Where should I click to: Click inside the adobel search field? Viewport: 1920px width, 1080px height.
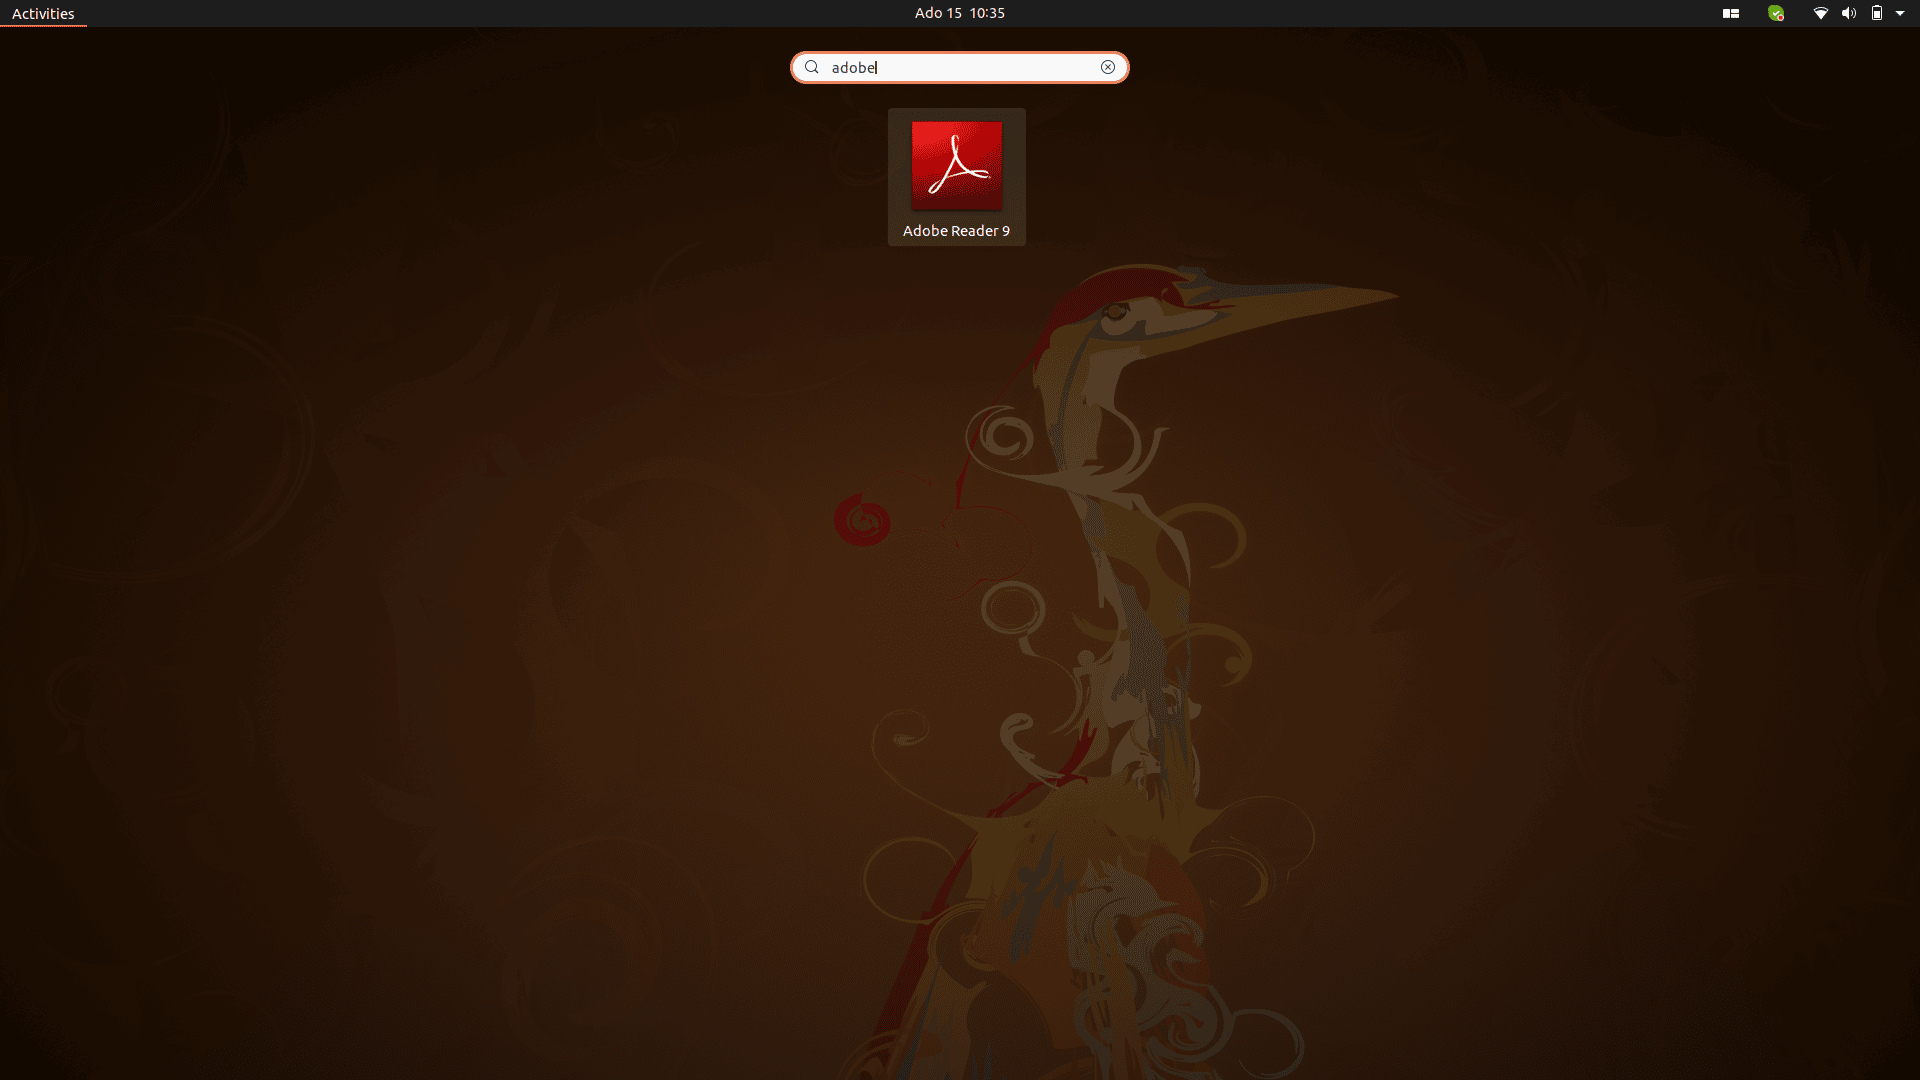pyautogui.click(x=960, y=67)
